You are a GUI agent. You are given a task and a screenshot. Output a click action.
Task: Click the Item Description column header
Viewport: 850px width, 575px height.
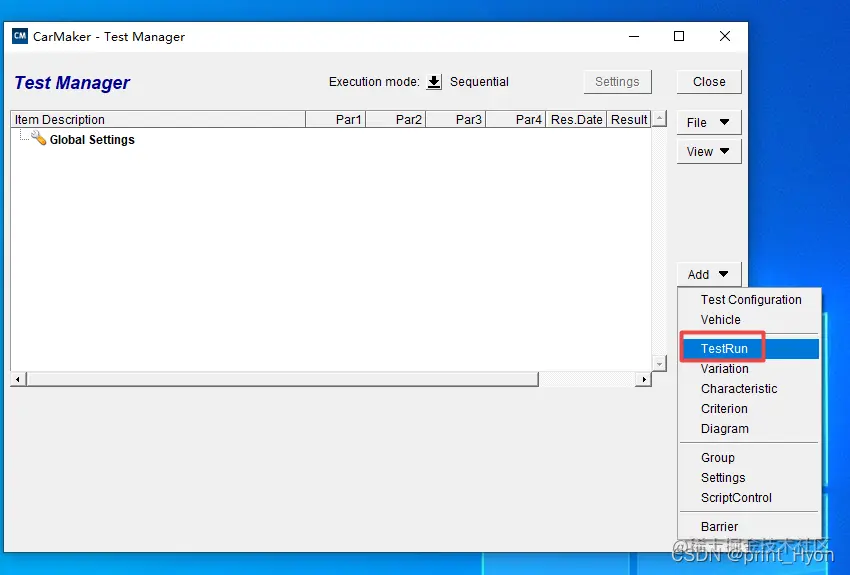tap(158, 119)
